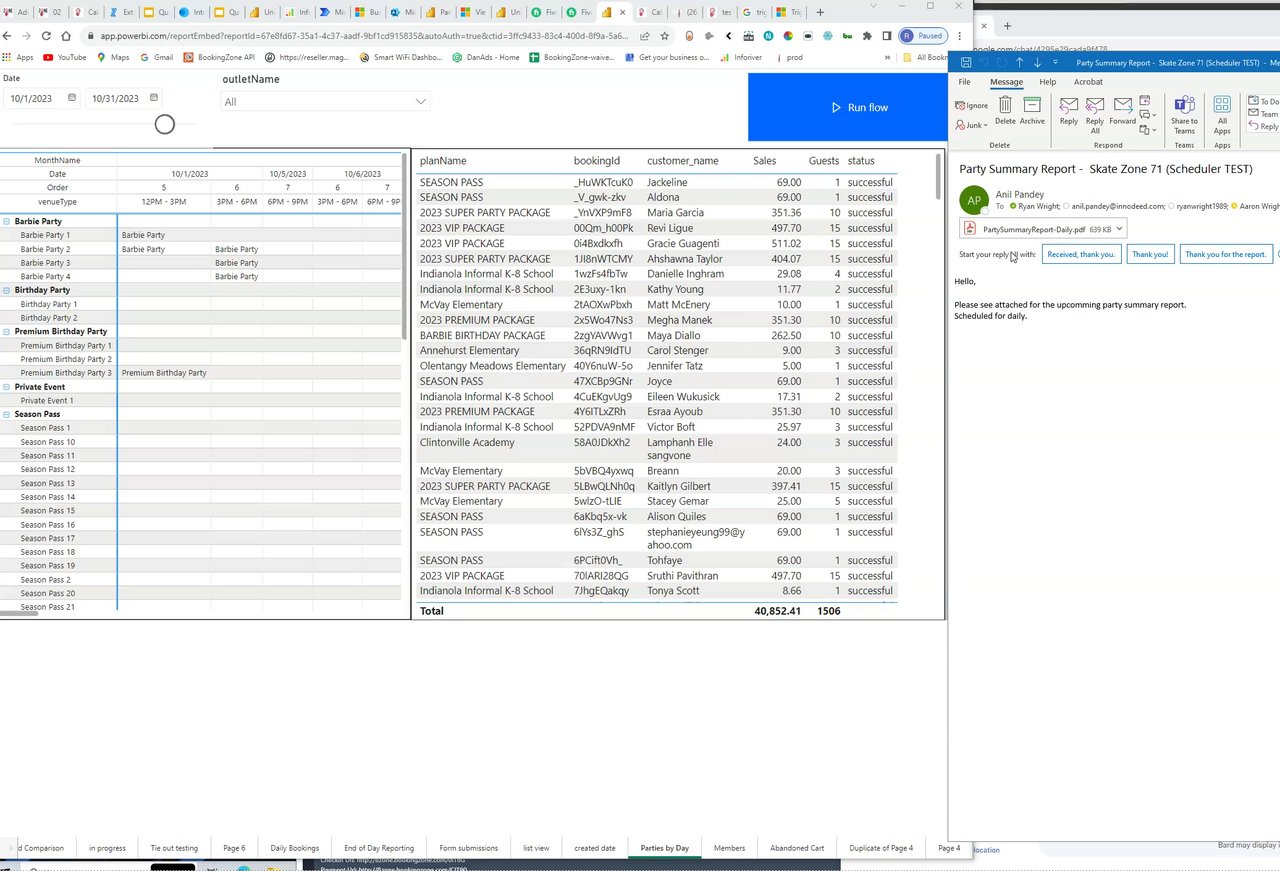1280x871 pixels.
Task: Click the Reply All envelope icon
Action: [x=1095, y=106]
